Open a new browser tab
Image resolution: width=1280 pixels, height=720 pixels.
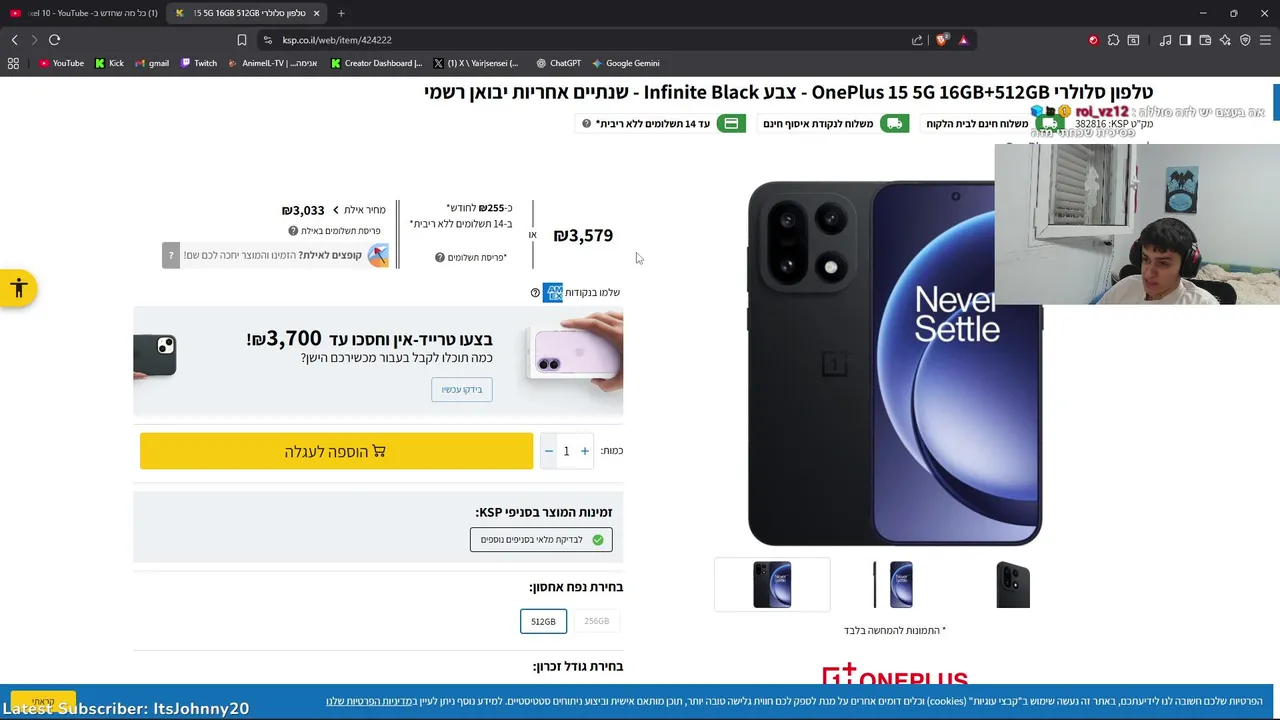click(x=341, y=13)
